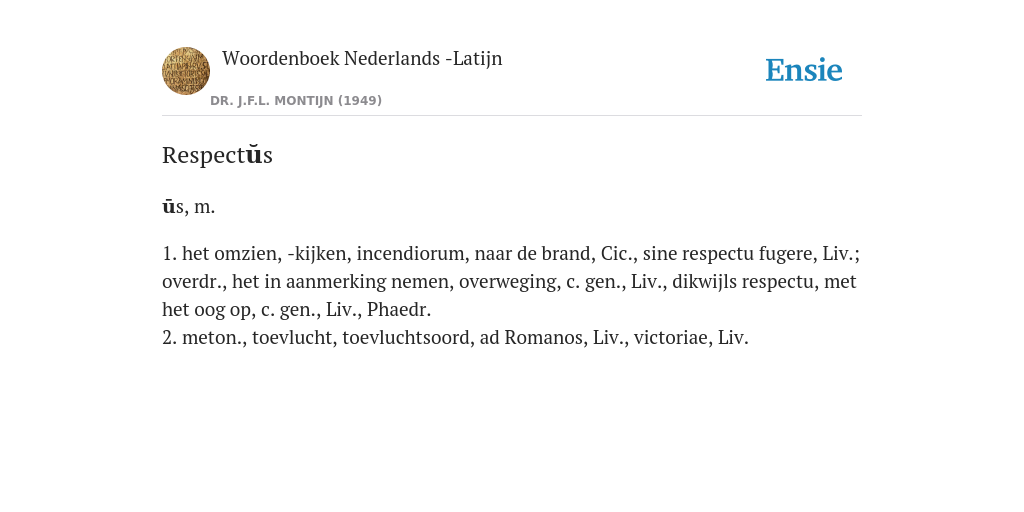
Task: Click author name DR. J.F.L. MONTIJN (1949)
Action: [296, 101]
